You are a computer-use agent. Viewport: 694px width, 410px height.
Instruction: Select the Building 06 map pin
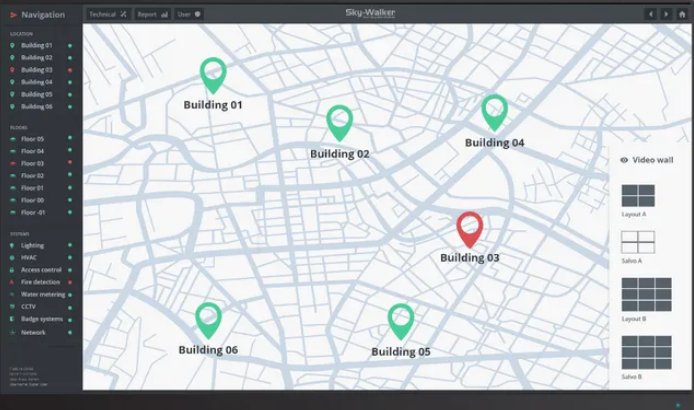pyautogui.click(x=208, y=321)
